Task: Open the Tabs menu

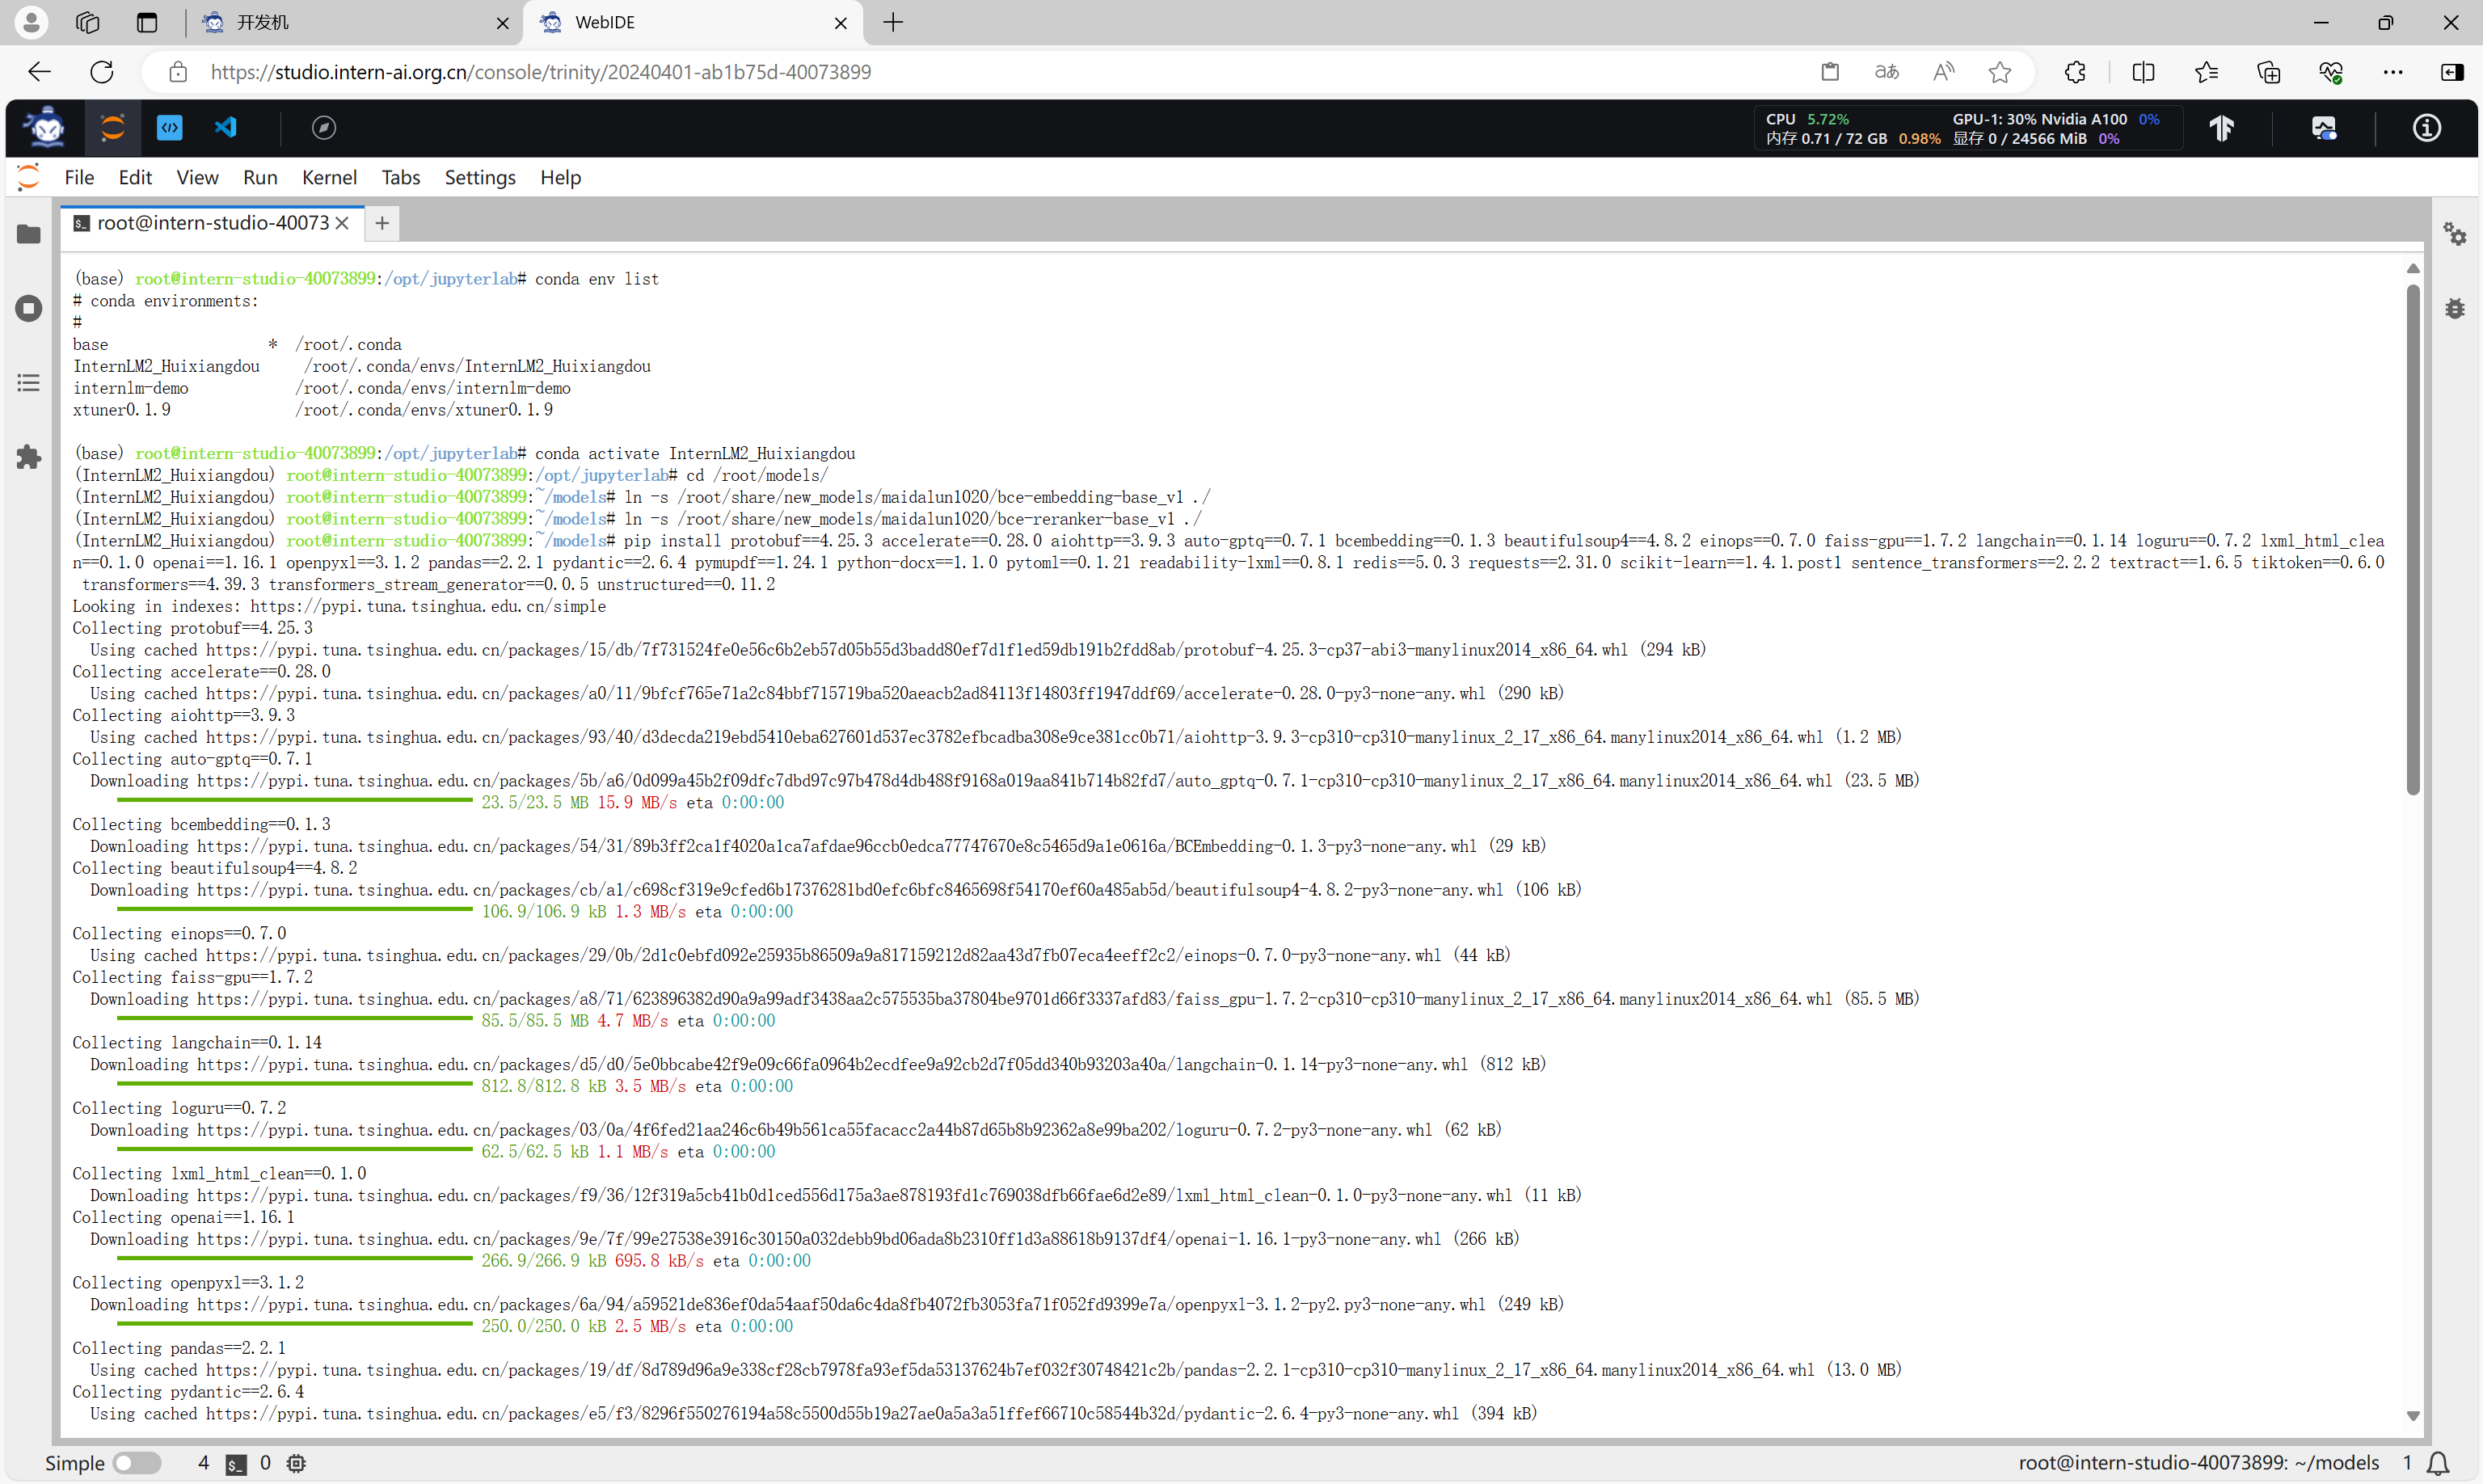Action: 400,177
